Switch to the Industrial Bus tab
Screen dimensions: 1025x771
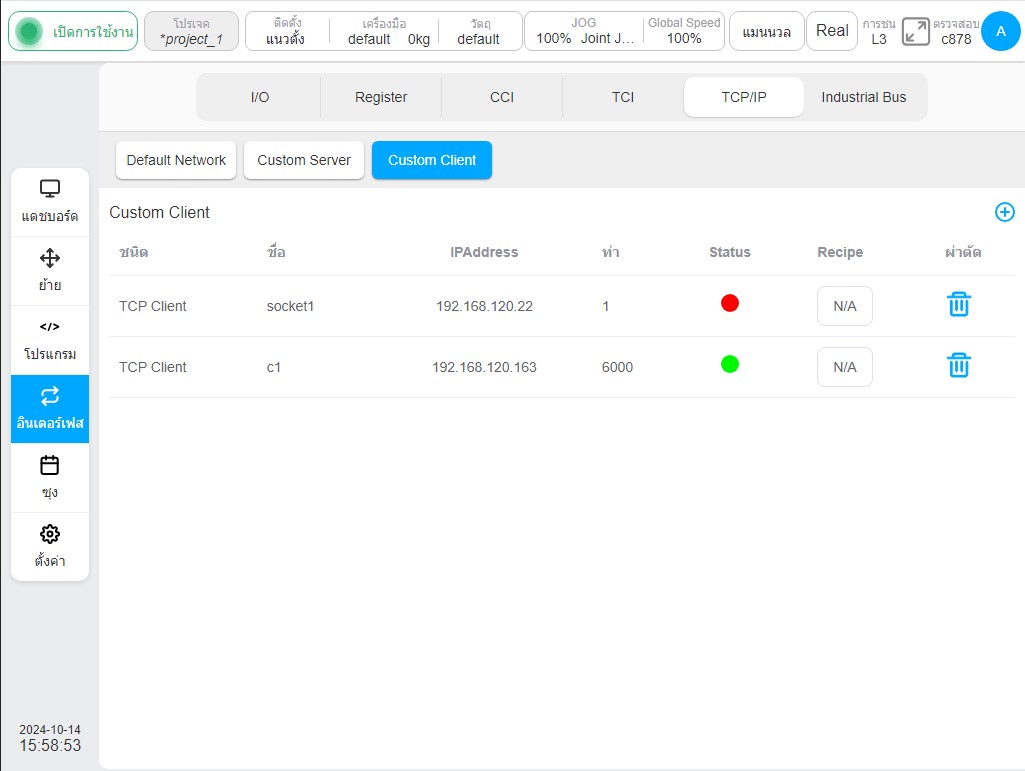pyautogui.click(x=864, y=97)
